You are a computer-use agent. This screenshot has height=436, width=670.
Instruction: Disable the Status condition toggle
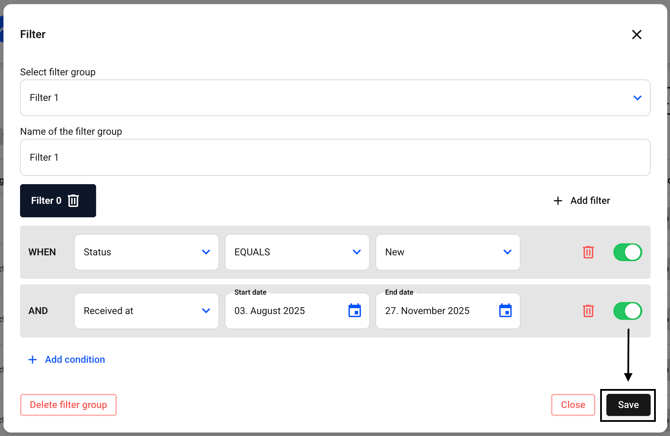tap(627, 252)
